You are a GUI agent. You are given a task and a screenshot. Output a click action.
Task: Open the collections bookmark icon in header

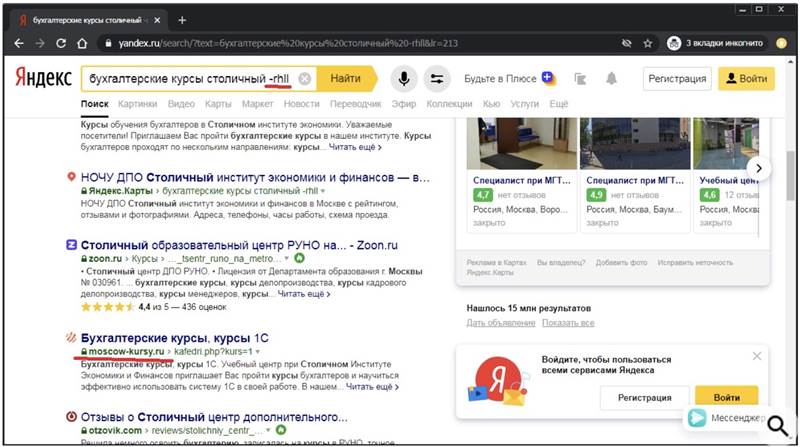pyautogui.click(x=580, y=79)
